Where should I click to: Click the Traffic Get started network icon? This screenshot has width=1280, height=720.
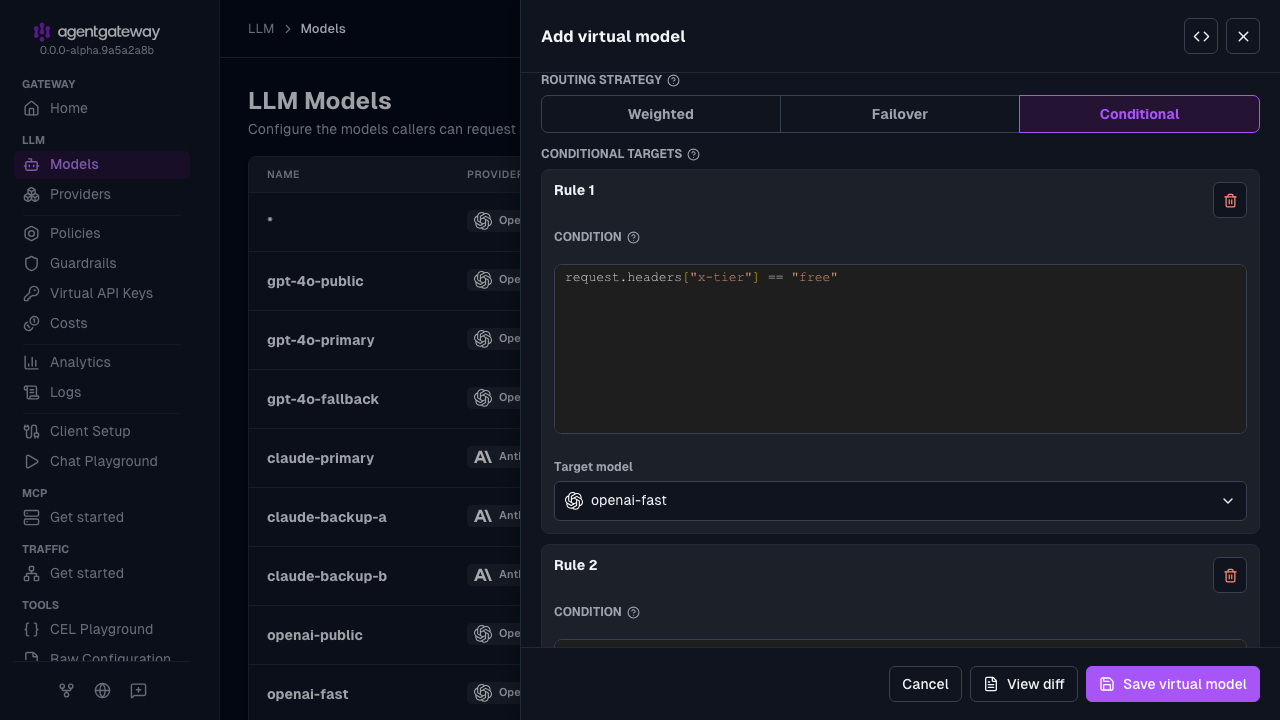click(31, 573)
